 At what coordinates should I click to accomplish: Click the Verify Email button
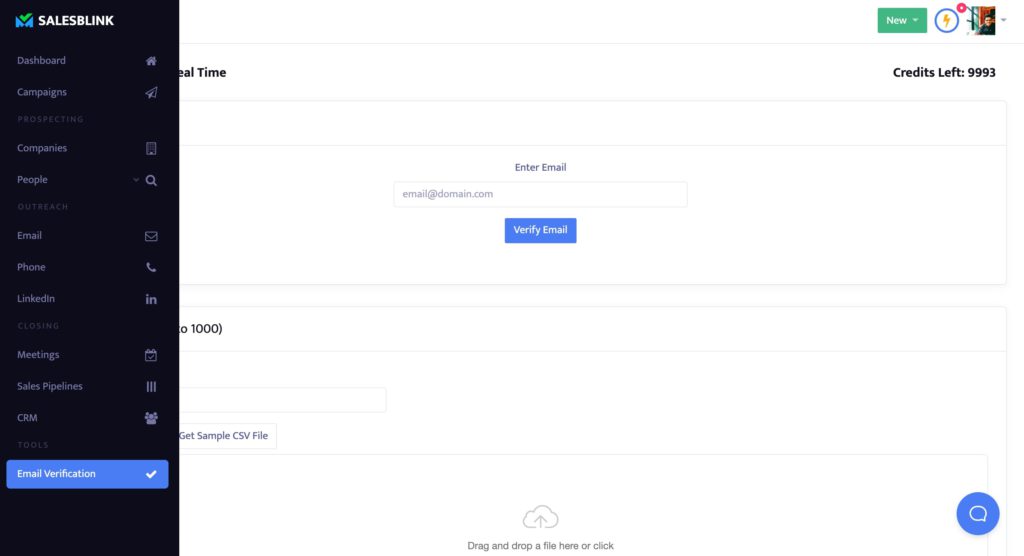[540, 230]
